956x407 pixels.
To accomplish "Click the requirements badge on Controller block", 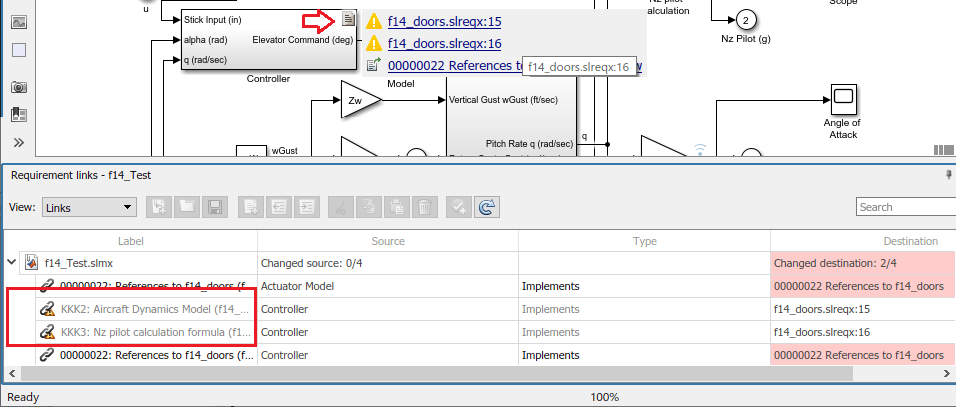I will [348, 19].
